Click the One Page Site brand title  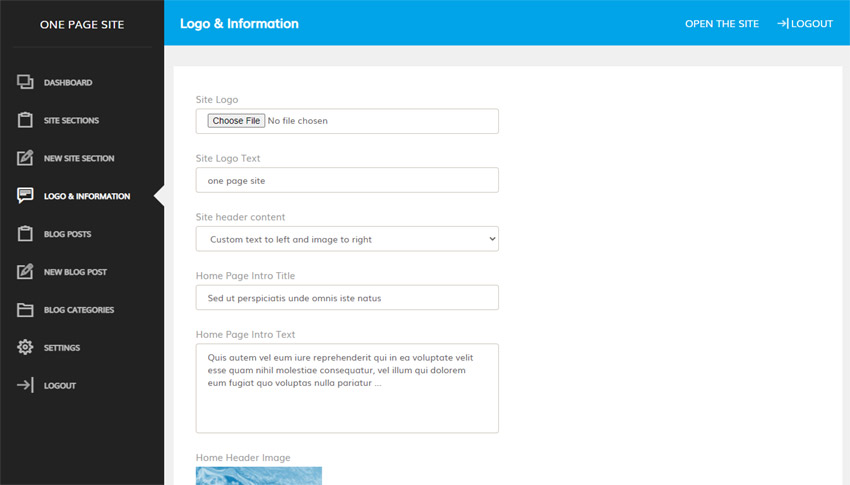[82, 24]
